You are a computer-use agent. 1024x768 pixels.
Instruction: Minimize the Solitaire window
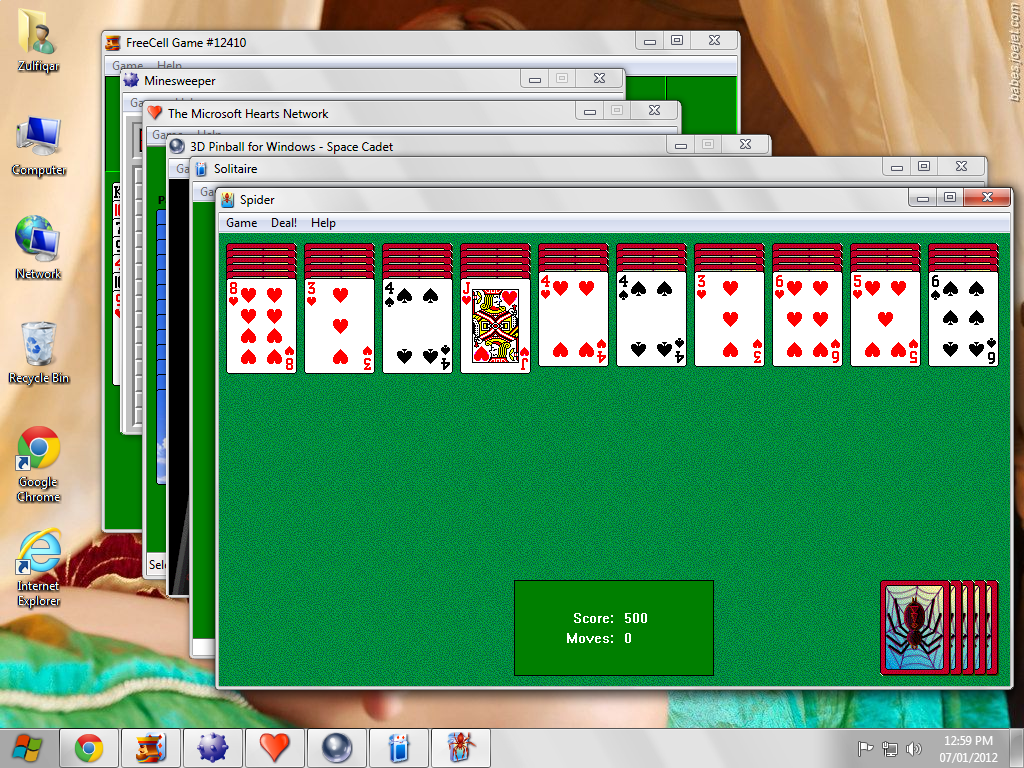(x=897, y=167)
